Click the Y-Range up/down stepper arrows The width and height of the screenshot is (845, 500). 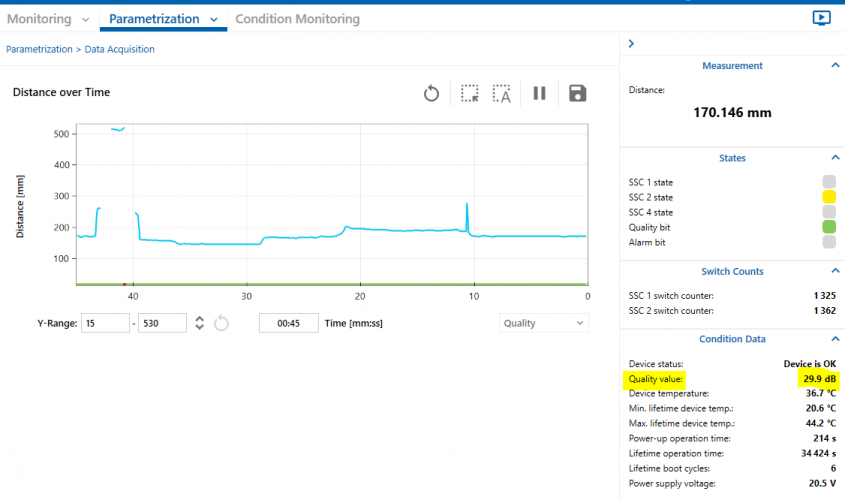(x=200, y=323)
